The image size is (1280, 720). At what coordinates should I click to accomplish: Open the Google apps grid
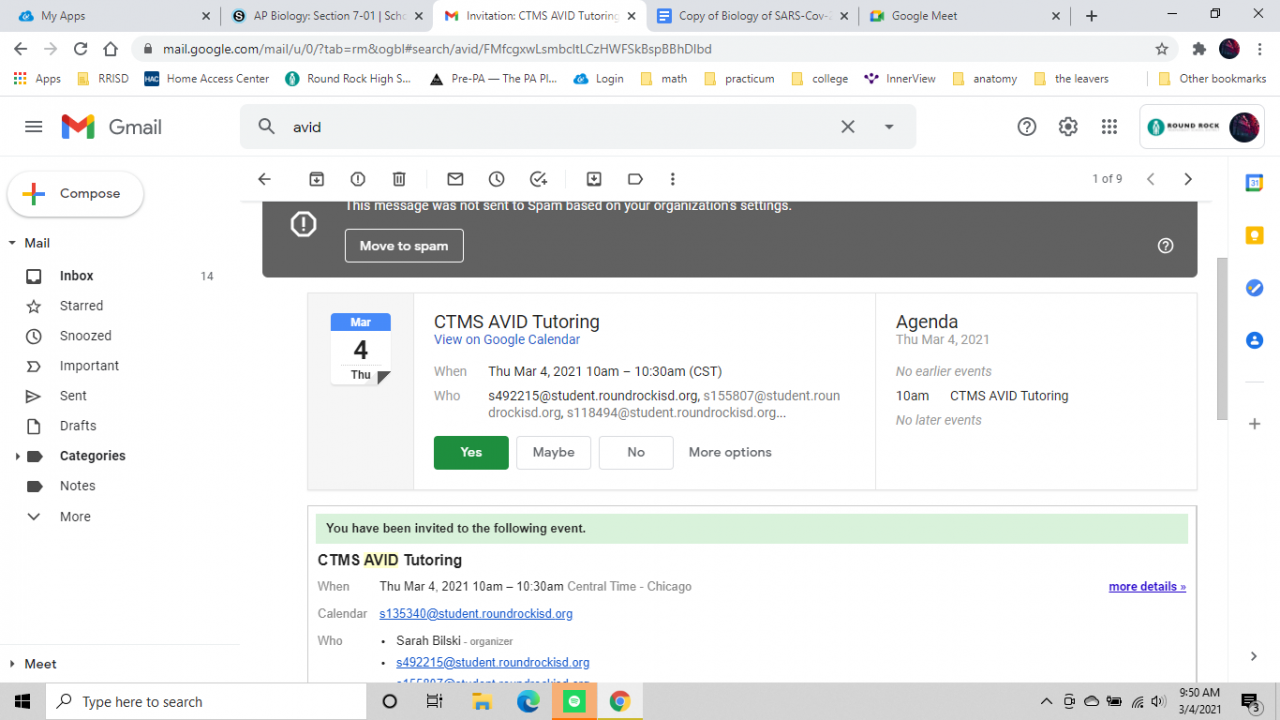click(1109, 127)
